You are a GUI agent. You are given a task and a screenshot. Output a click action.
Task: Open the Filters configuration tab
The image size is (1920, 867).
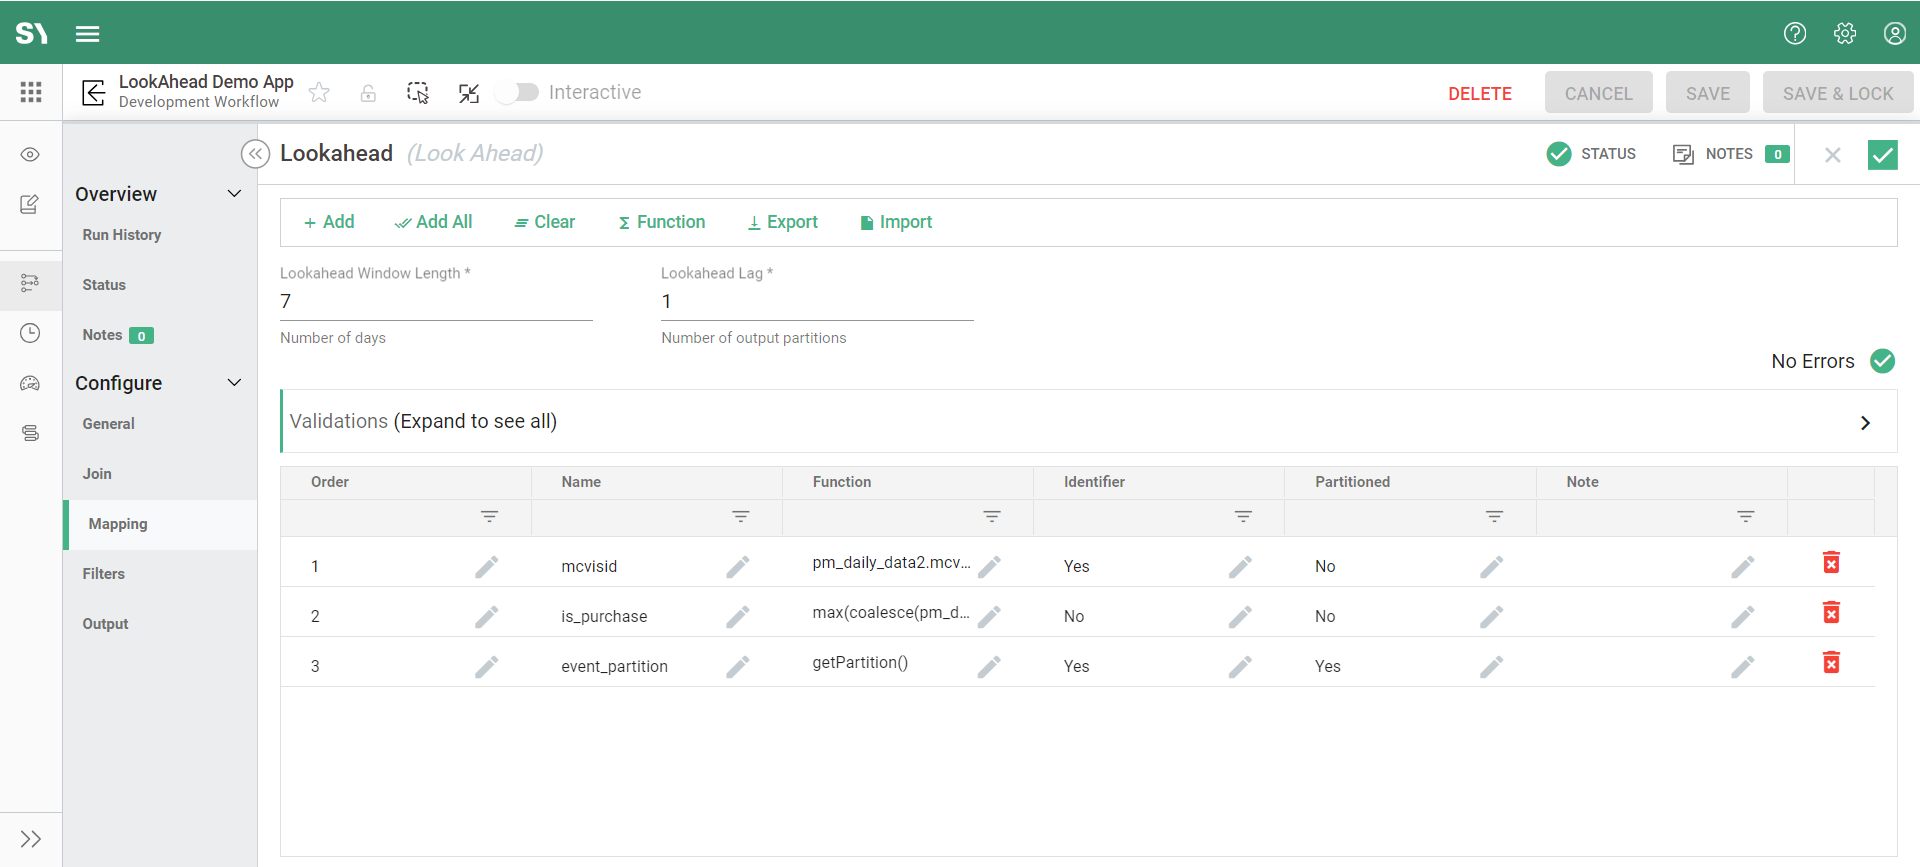tap(104, 574)
